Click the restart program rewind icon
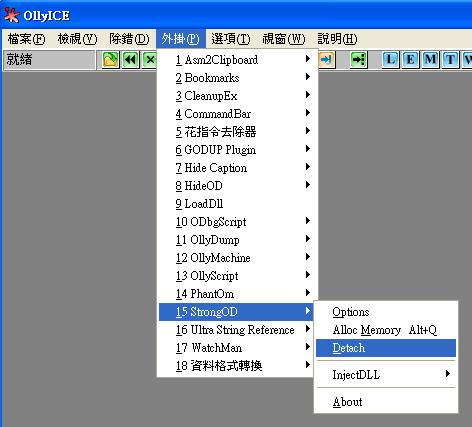This screenshot has width=472, height=427. (x=130, y=60)
